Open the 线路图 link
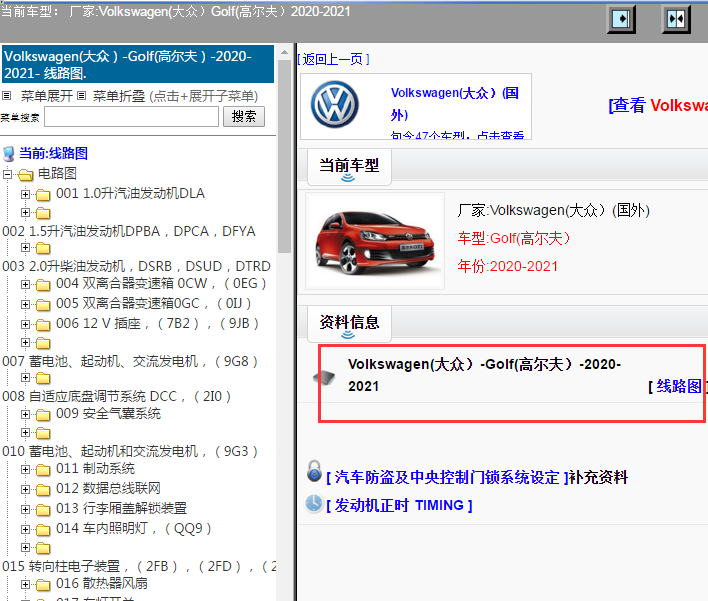Image resolution: width=708 pixels, height=601 pixels. pyautogui.click(x=679, y=386)
